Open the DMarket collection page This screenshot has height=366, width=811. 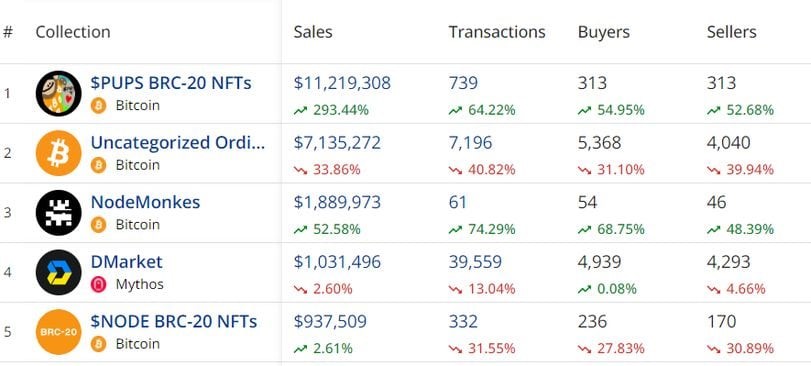pos(127,262)
